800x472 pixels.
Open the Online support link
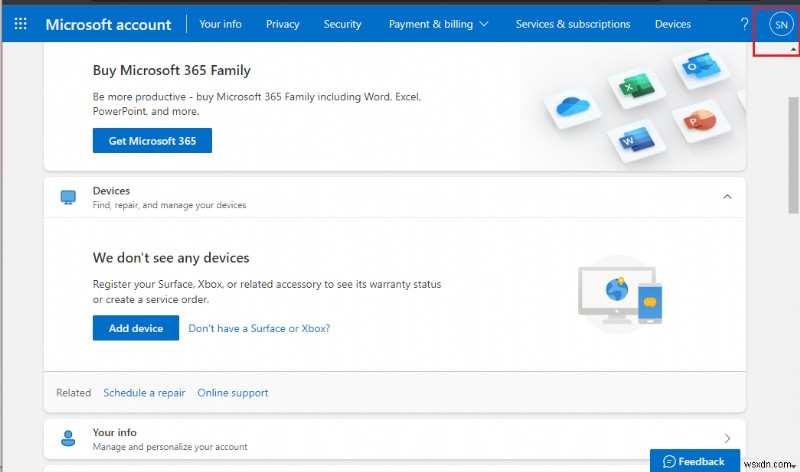point(232,393)
